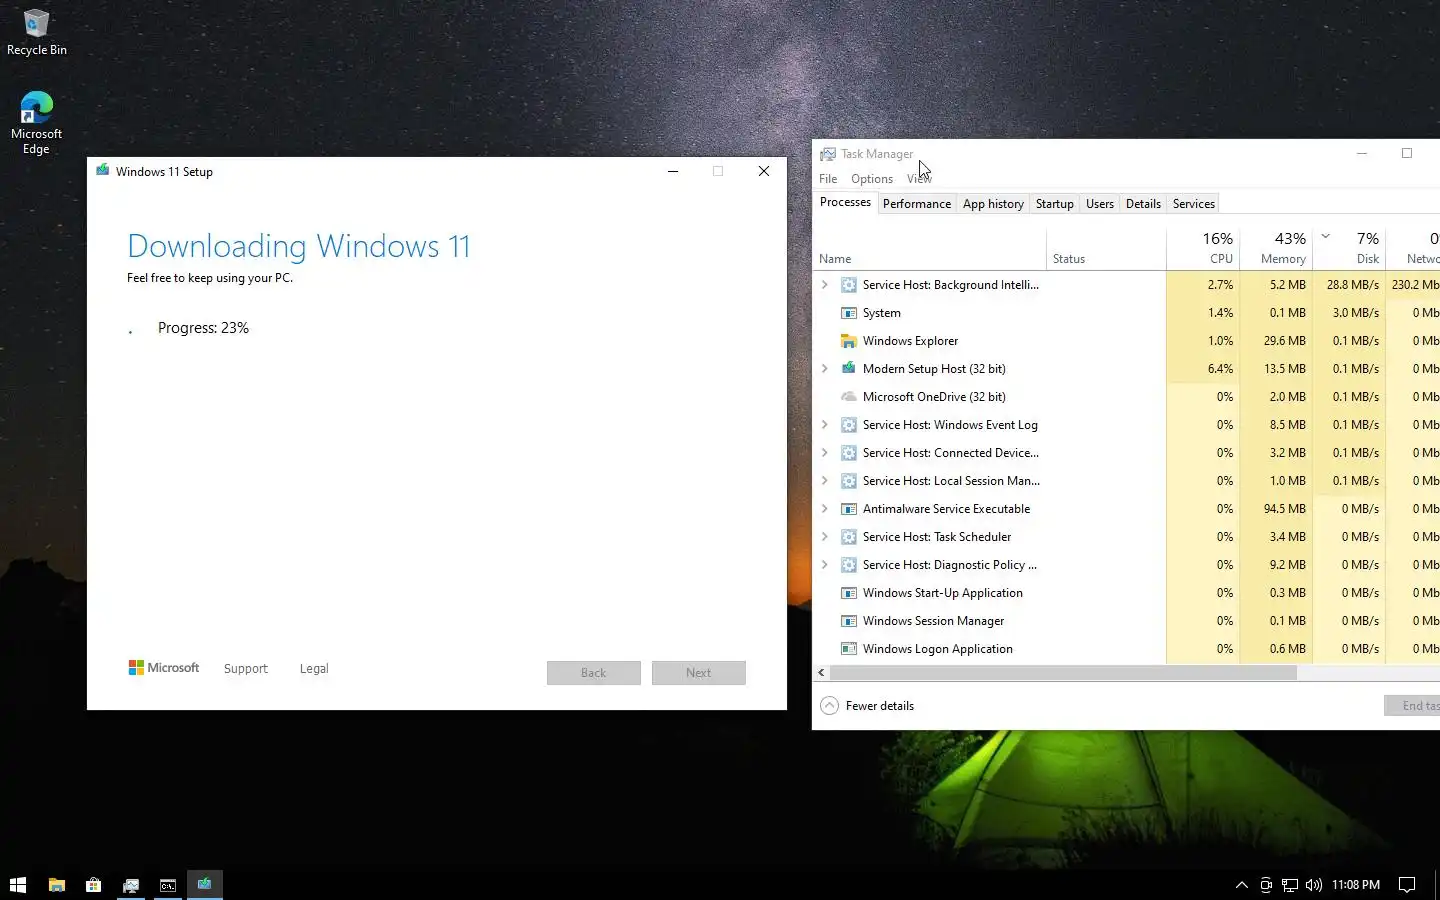Expand Service Host: Local Session Manager row

pyautogui.click(x=824, y=481)
